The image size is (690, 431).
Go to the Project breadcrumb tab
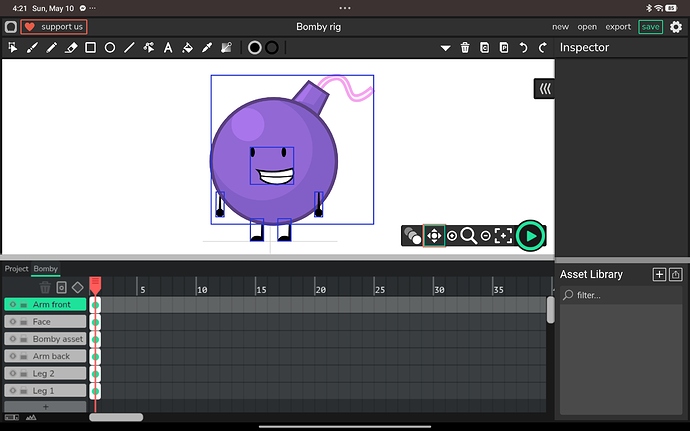[16, 269]
